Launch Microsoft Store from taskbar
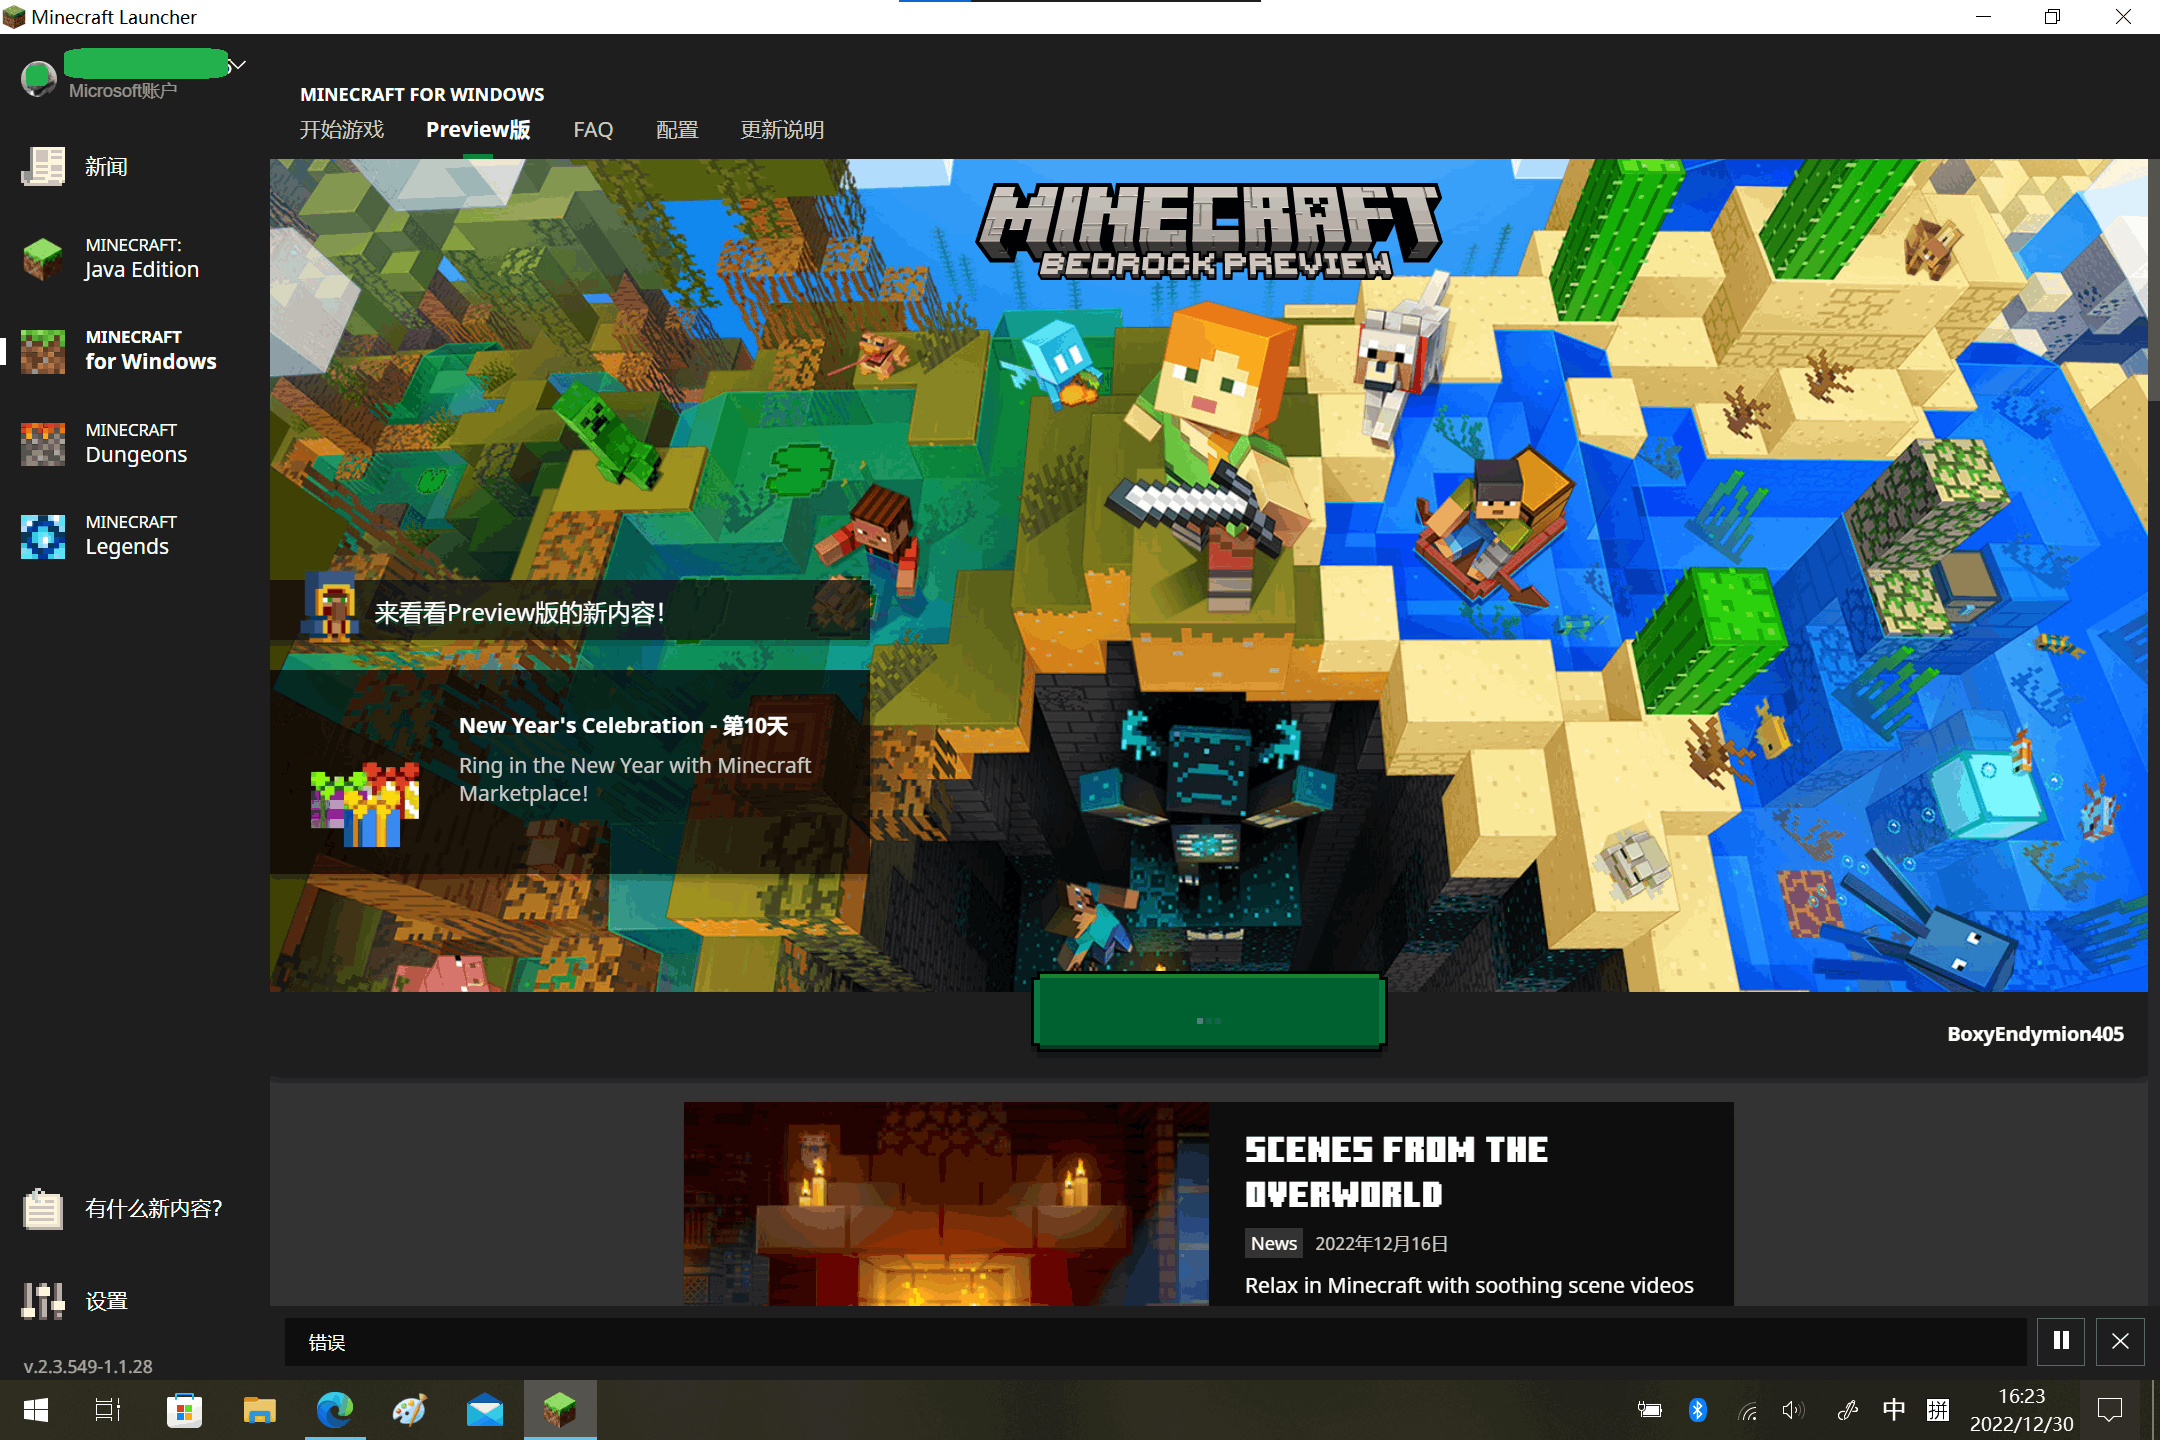Screen dimensions: 2160x1440 point(184,1410)
